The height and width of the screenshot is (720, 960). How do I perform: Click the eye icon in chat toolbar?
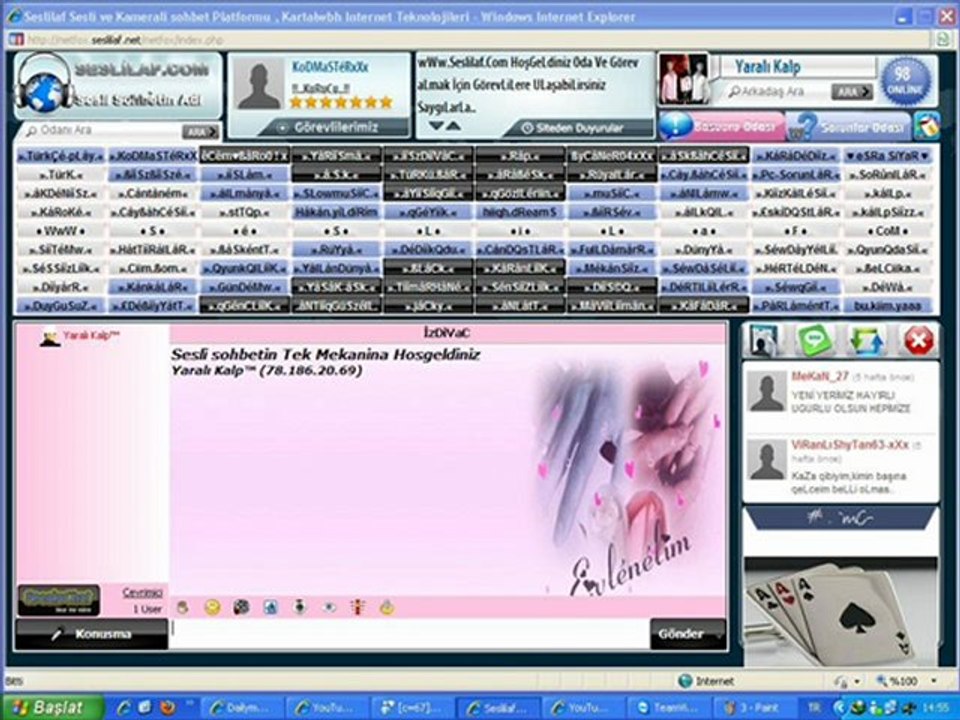pos(329,607)
